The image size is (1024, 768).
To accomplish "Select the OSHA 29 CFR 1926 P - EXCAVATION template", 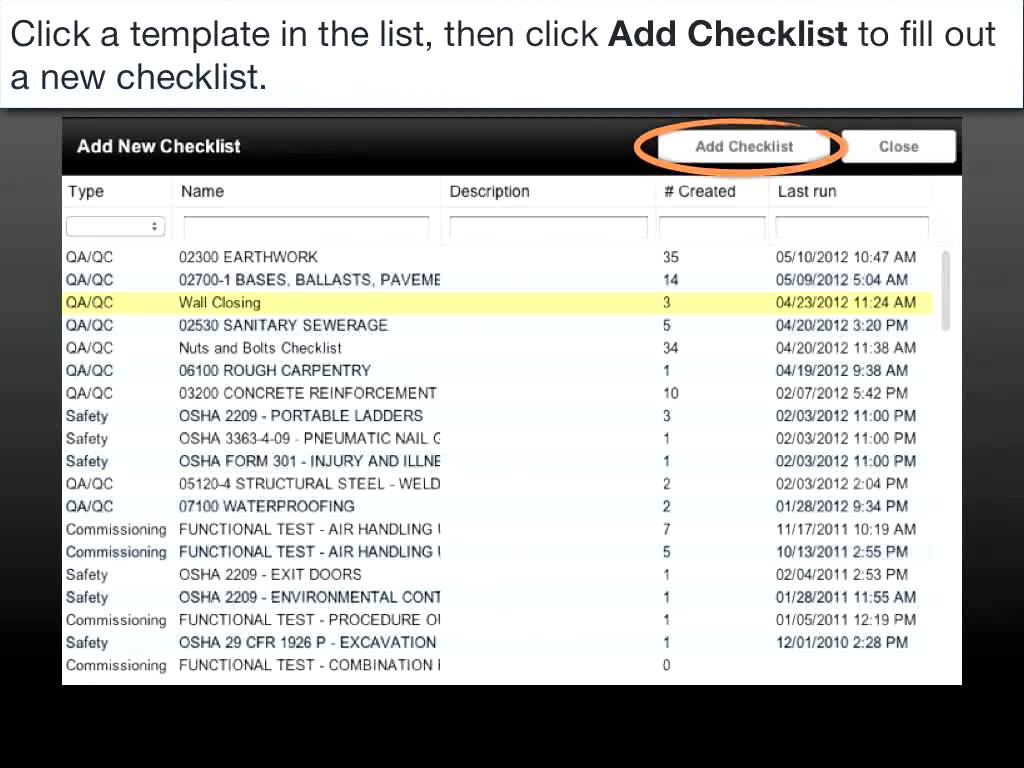I will (x=300, y=642).
